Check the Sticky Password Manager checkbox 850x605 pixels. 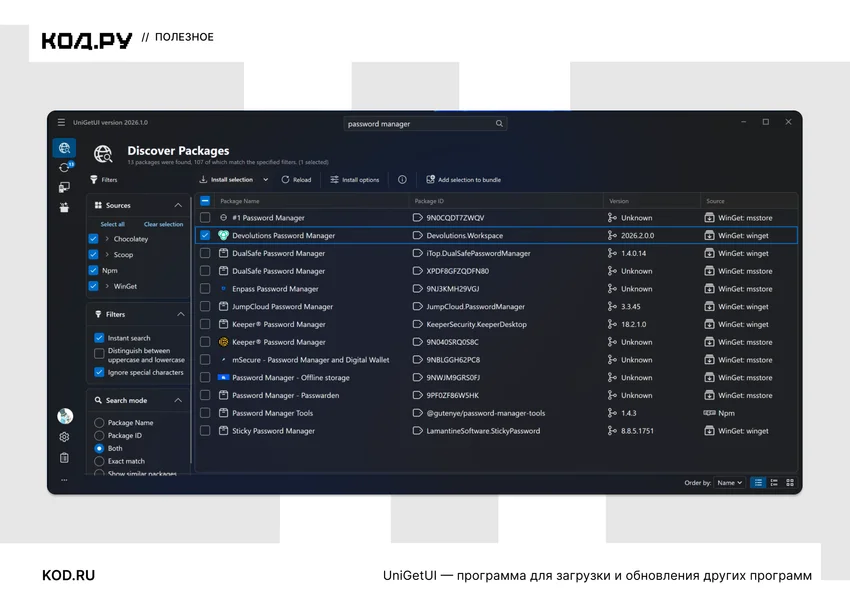(205, 431)
